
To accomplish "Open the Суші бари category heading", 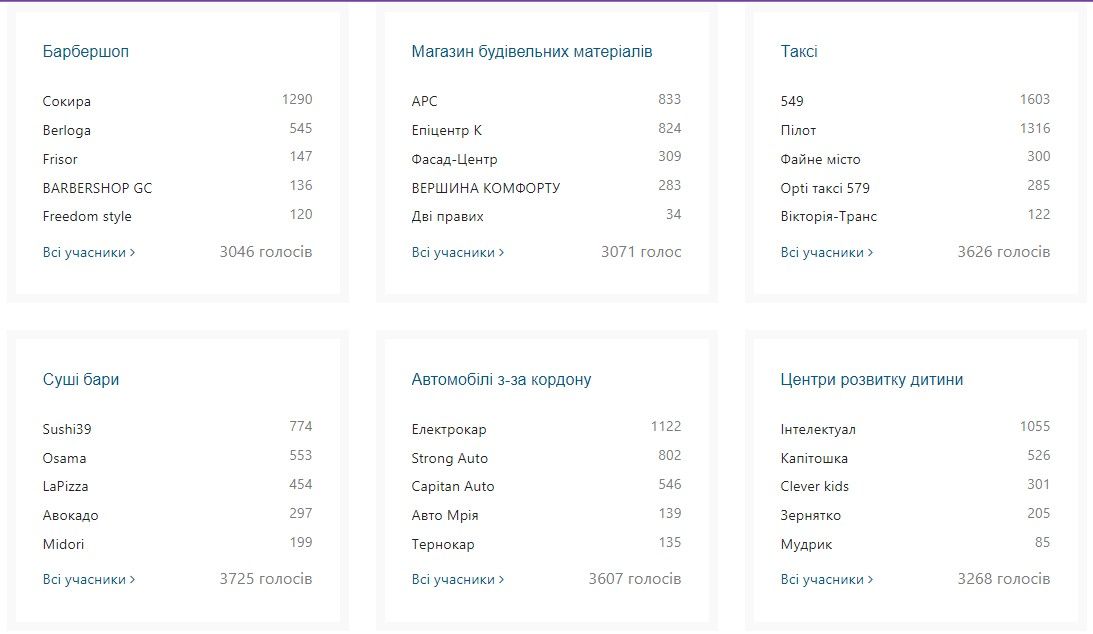I will coord(81,380).
